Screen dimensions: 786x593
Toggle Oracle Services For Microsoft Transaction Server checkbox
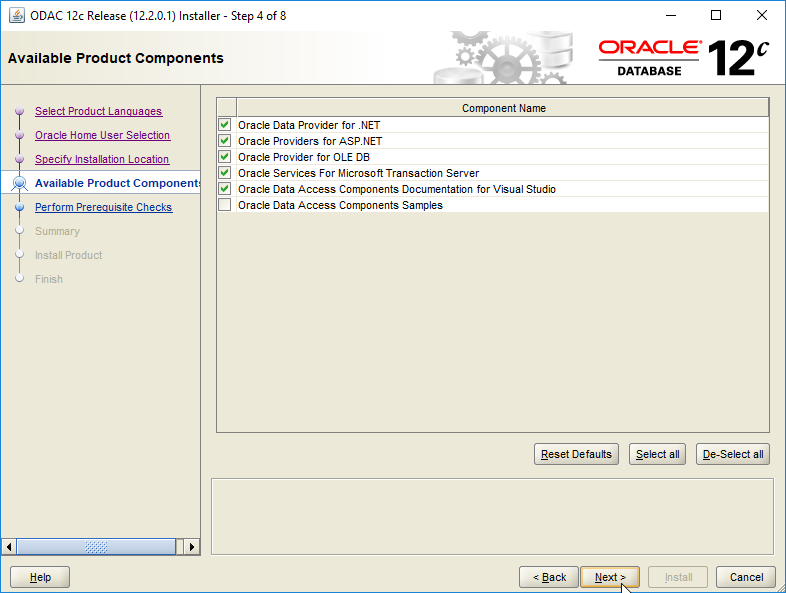(x=225, y=173)
